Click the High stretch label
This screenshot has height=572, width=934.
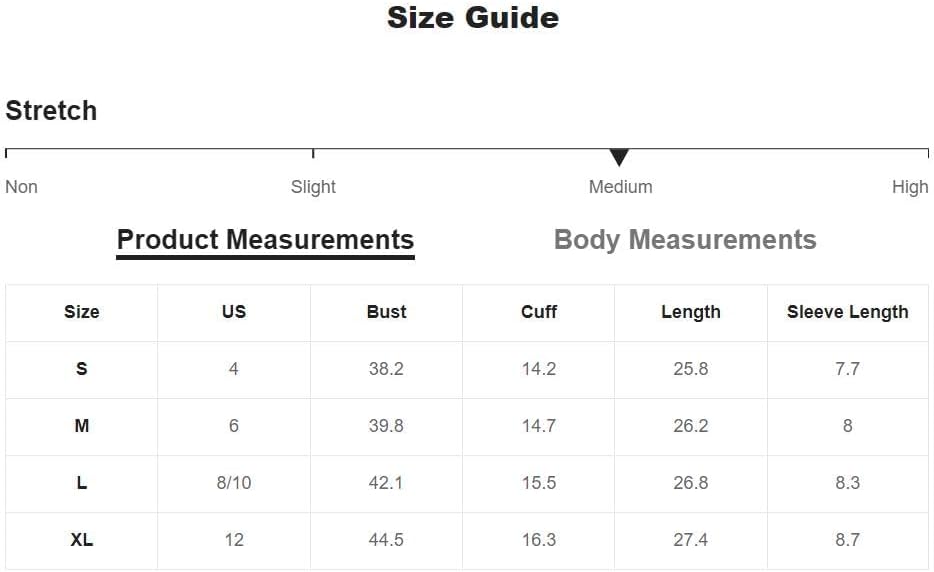click(x=910, y=187)
